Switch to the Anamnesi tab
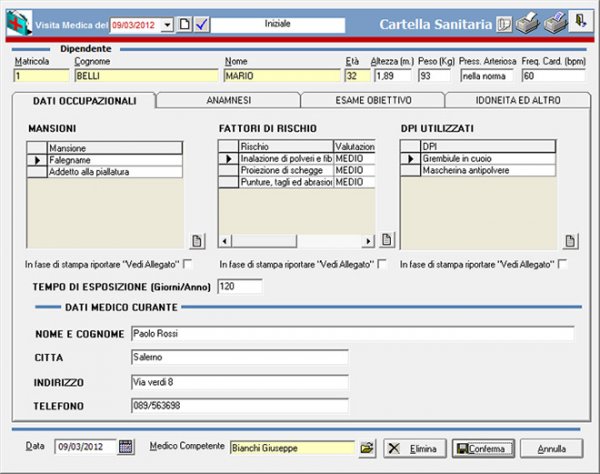This screenshot has width=600, height=474. point(229,100)
